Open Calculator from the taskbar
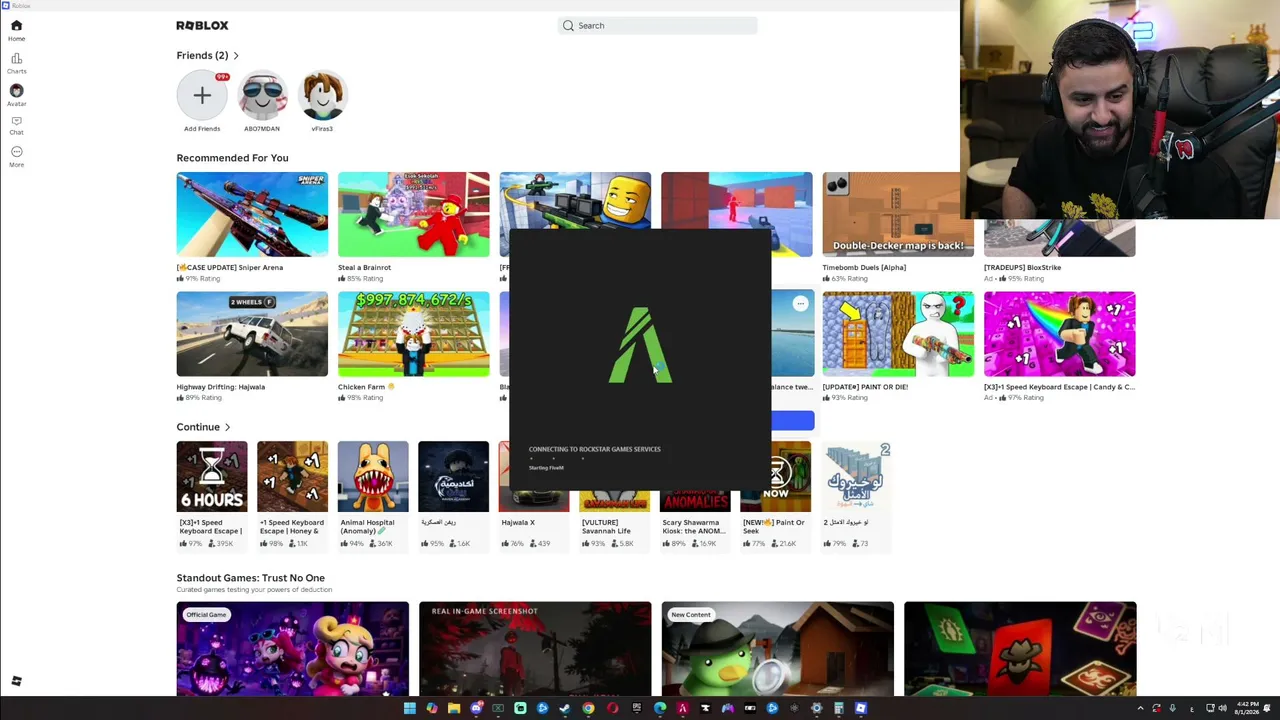The image size is (1280, 720). coord(838,708)
